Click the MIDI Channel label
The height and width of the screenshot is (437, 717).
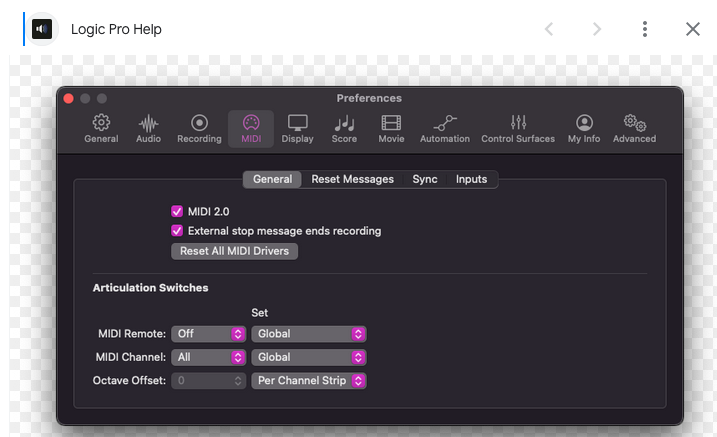(130, 357)
